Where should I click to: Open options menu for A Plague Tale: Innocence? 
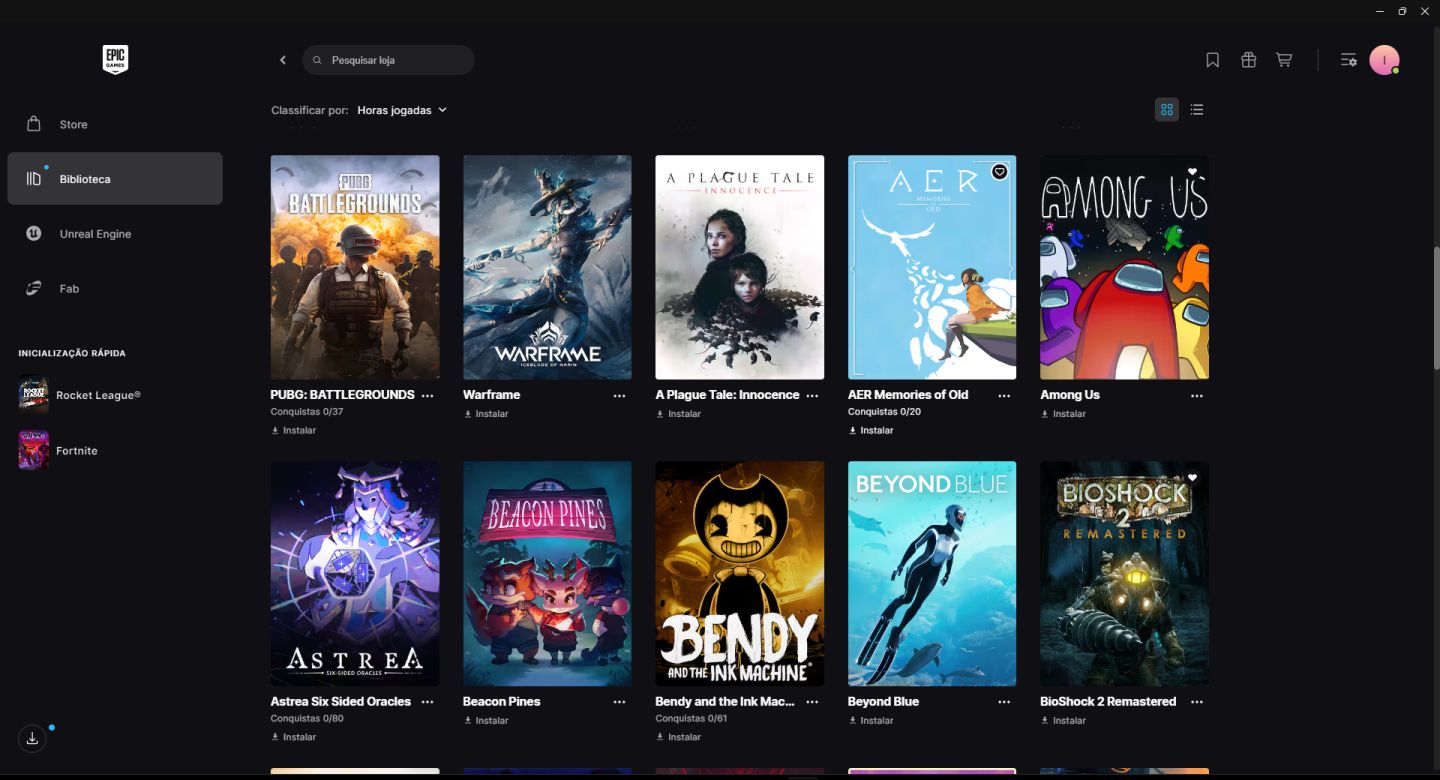click(x=812, y=396)
